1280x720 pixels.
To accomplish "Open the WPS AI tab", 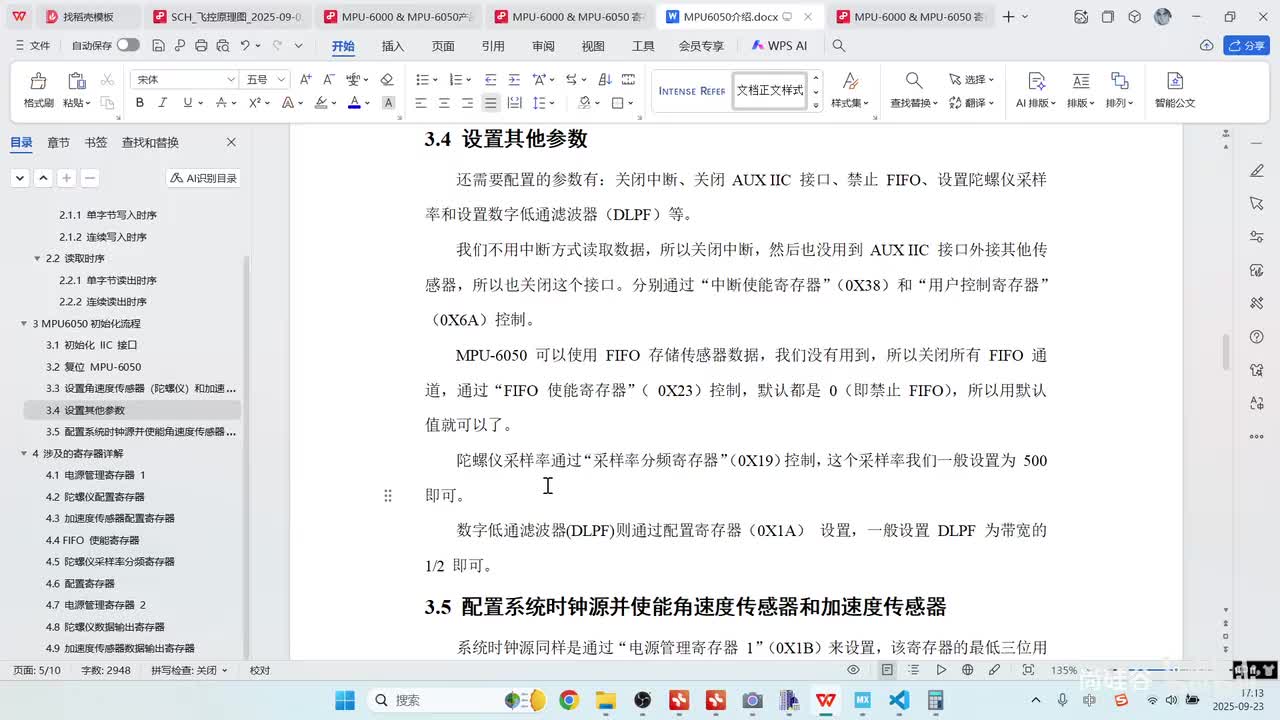I will pyautogui.click(x=779, y=46).
